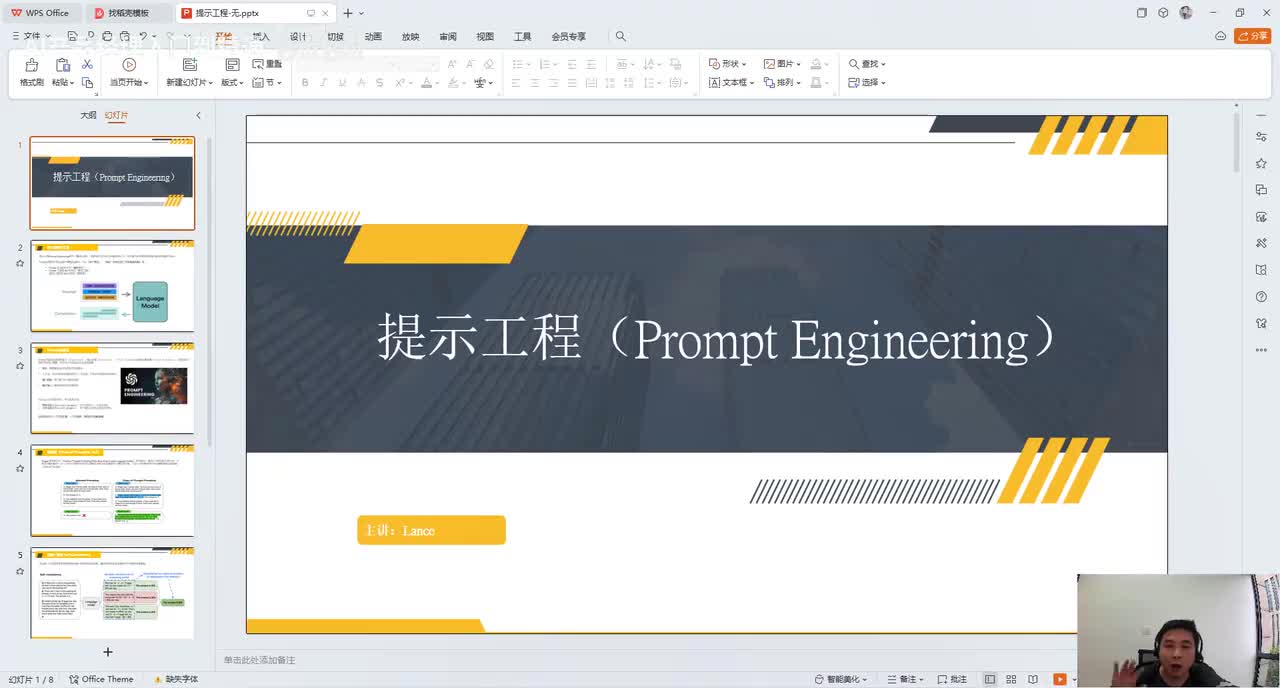Switch to Normal view in status bar
The image size is (1280, 688).
click(x=990, y=679)
